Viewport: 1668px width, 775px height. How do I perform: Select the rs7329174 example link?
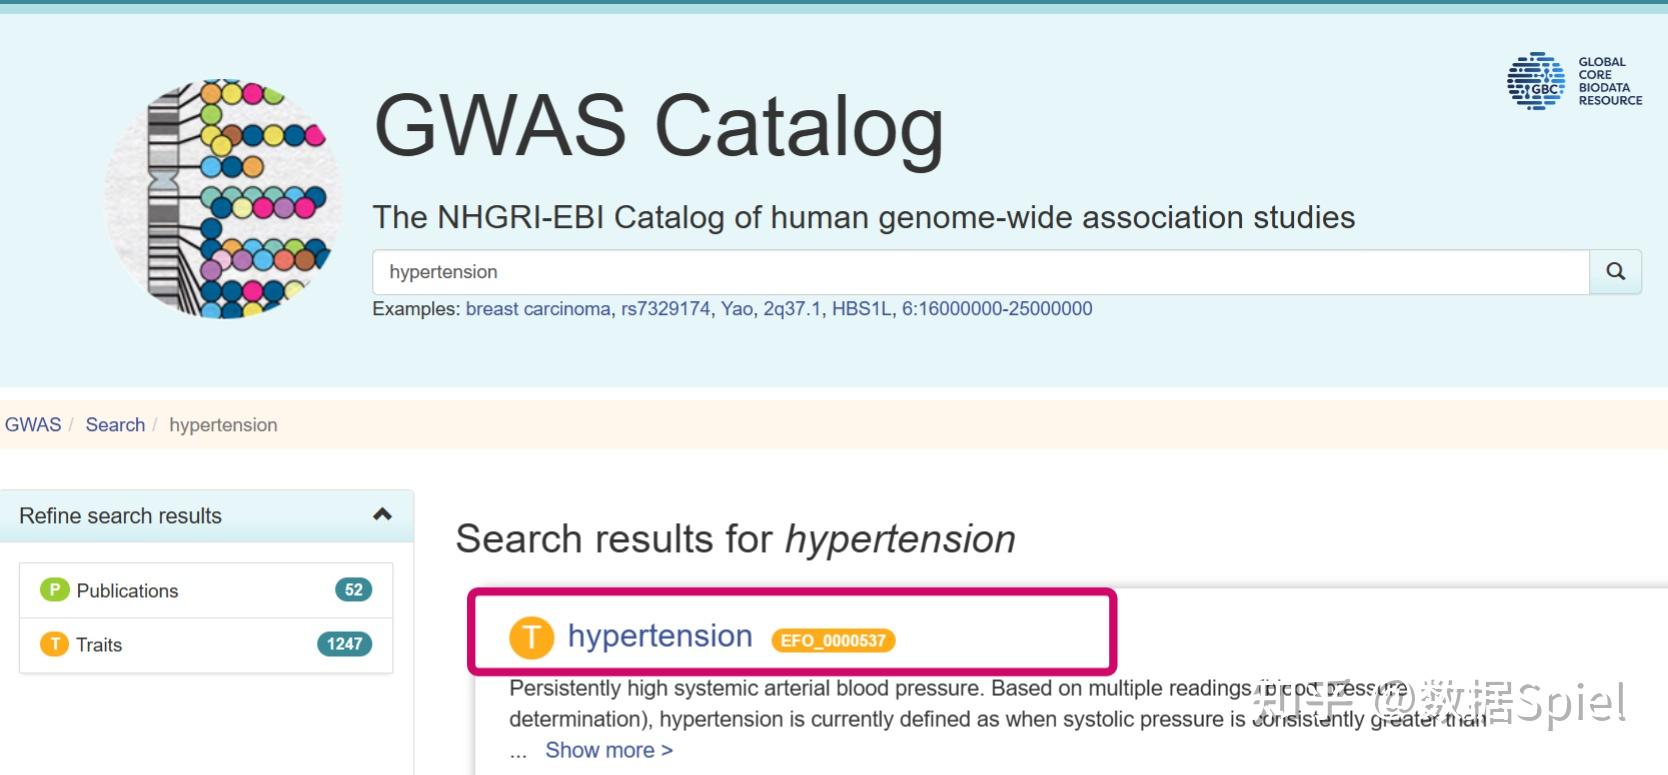click(x=665, y=309)
